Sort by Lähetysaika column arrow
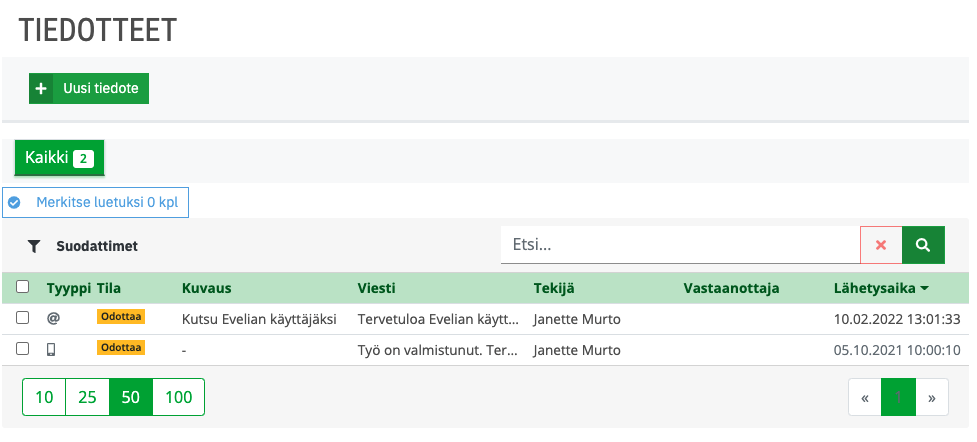This screenshot has width=977, height=442. coord(925,289)
